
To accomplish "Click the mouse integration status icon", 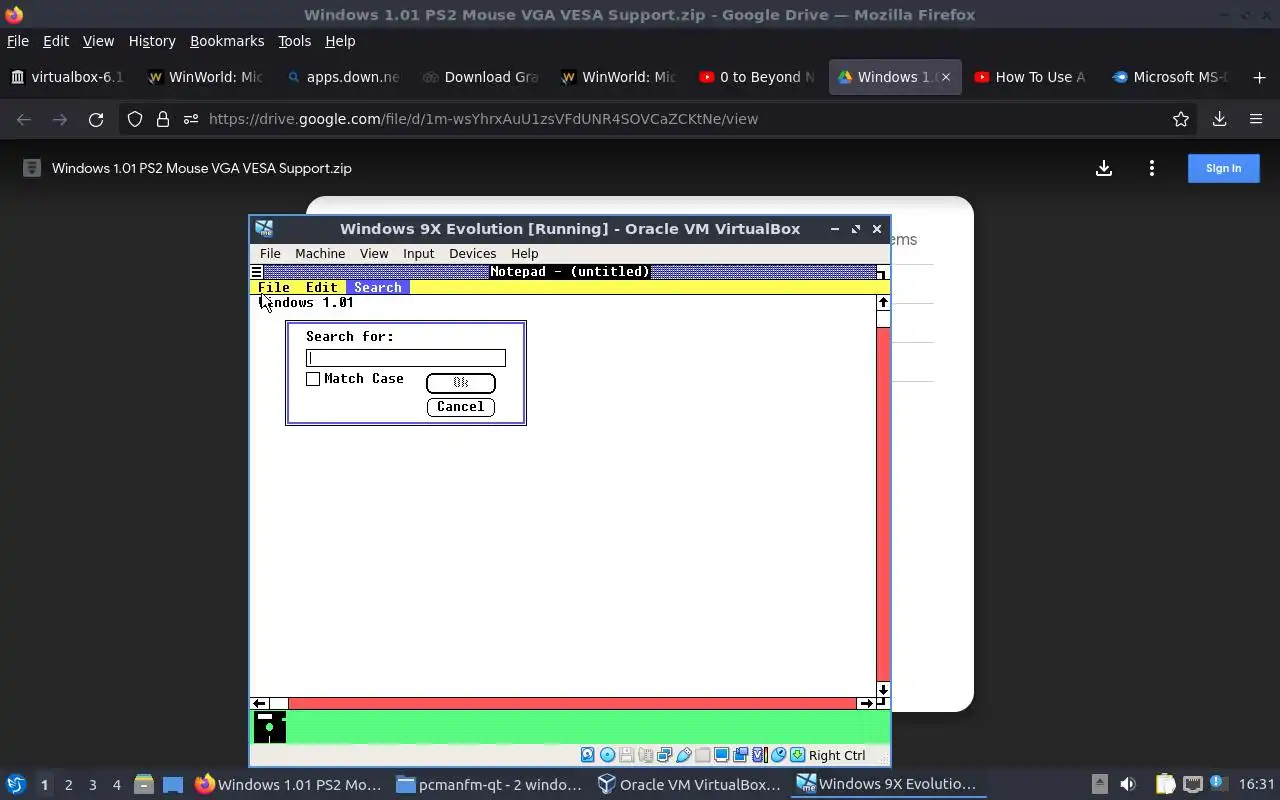I will (778, 755).
